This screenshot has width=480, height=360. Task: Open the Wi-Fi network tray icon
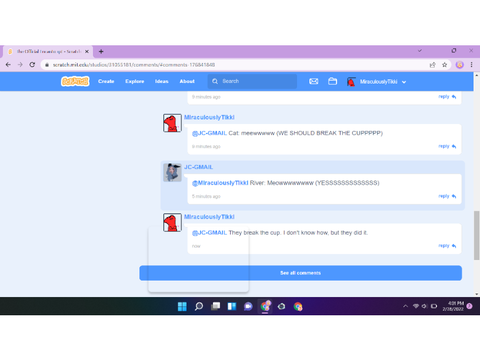416,306
